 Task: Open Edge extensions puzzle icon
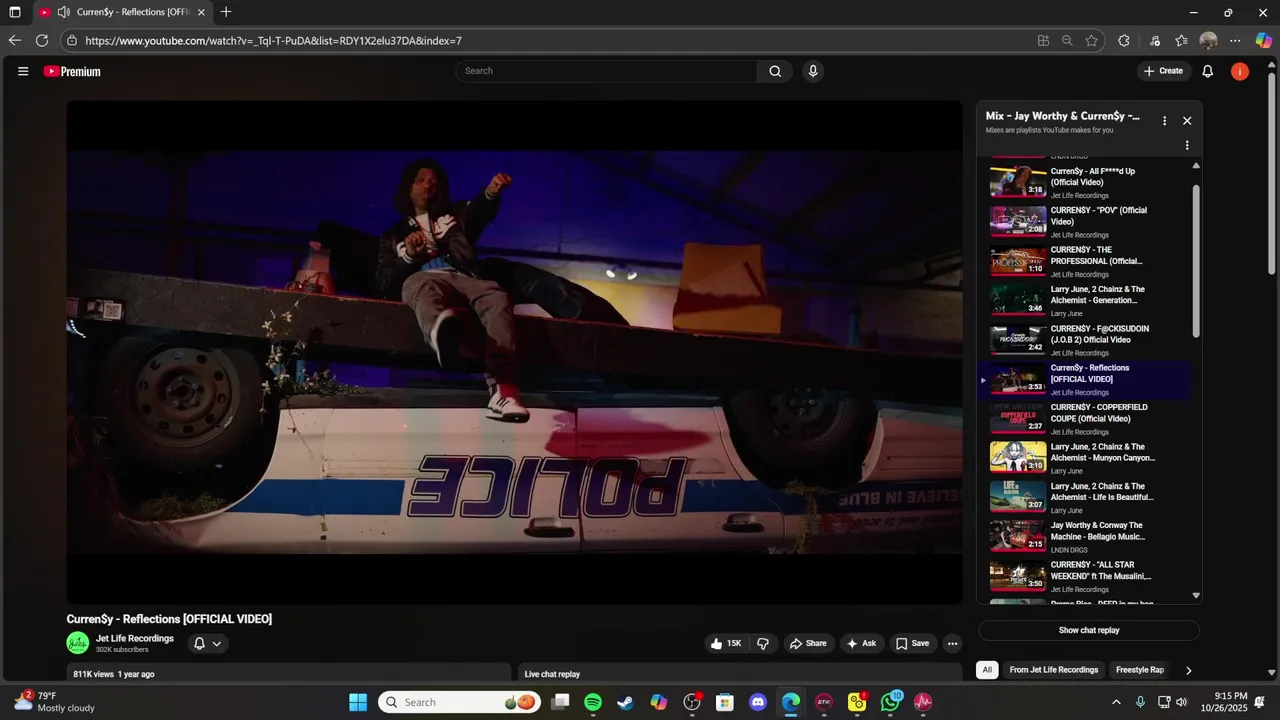(x=1124, y=41)
